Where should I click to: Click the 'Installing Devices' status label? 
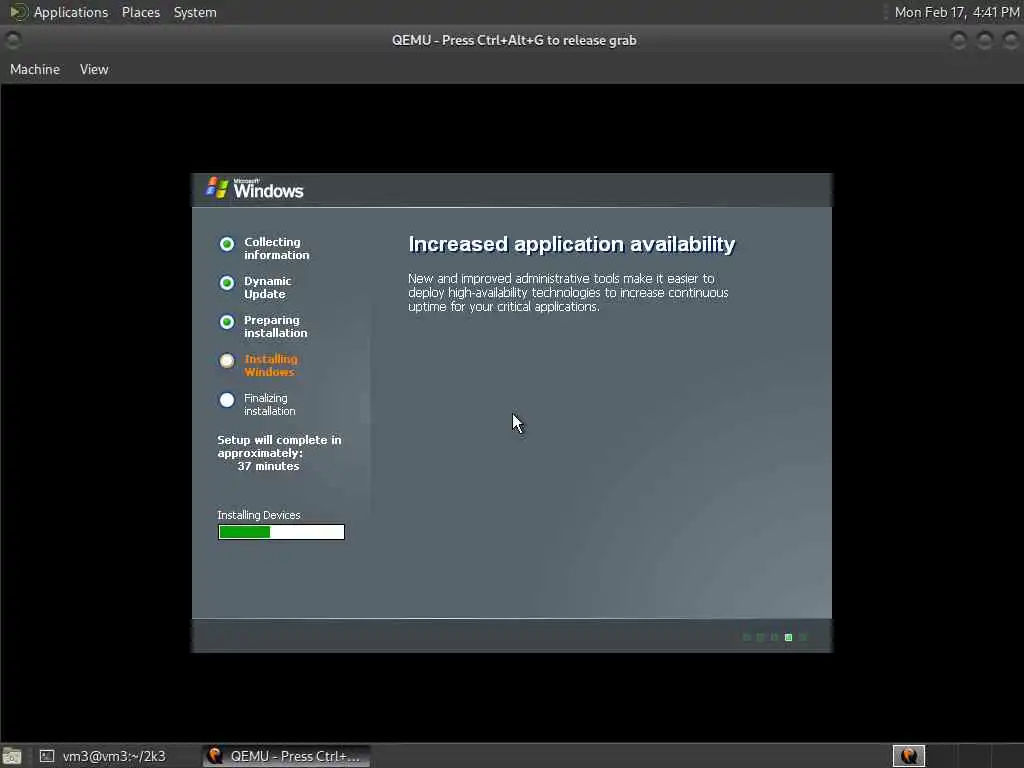point(259,515)
